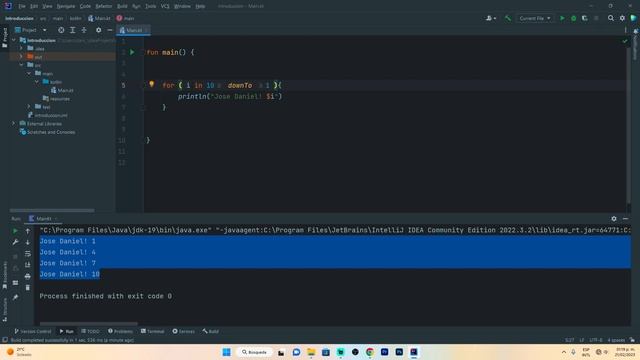Open the Build tool window button at the bottom
Image resolution: width=640 pixels, height=360 pixels.
click(x=211, y=331)
